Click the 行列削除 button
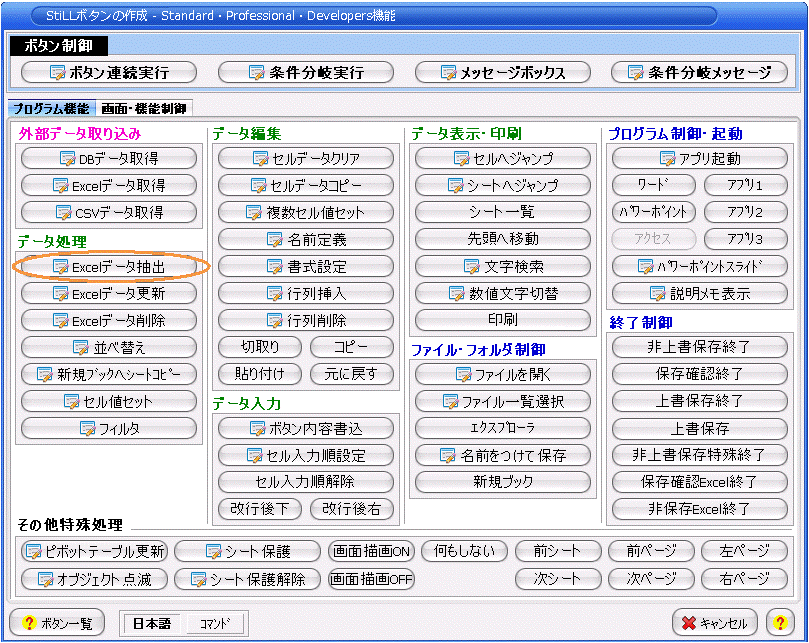Viewport: 809px width, 643px height. (x=306, y=320)
